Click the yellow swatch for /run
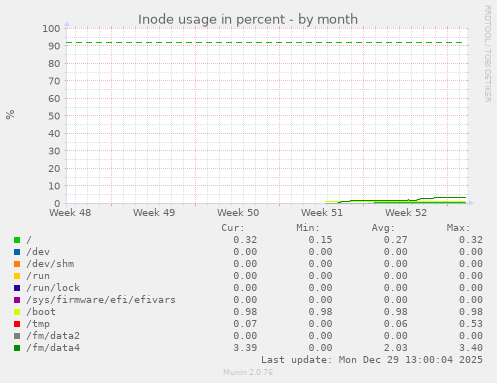 17,276
